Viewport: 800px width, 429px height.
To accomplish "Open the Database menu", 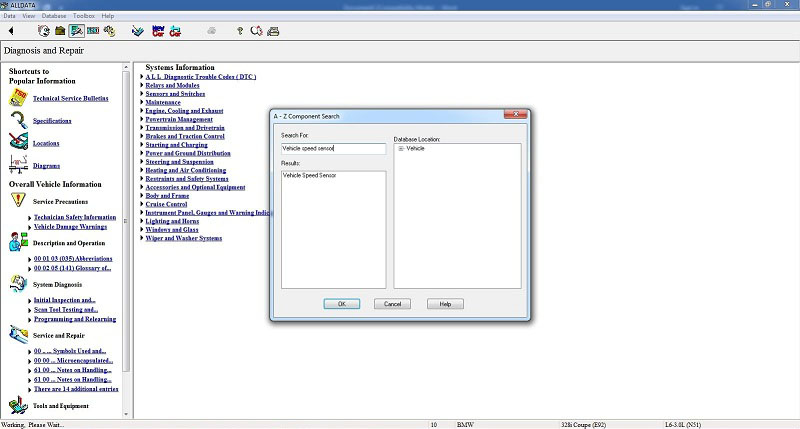I will pos(52,16).
